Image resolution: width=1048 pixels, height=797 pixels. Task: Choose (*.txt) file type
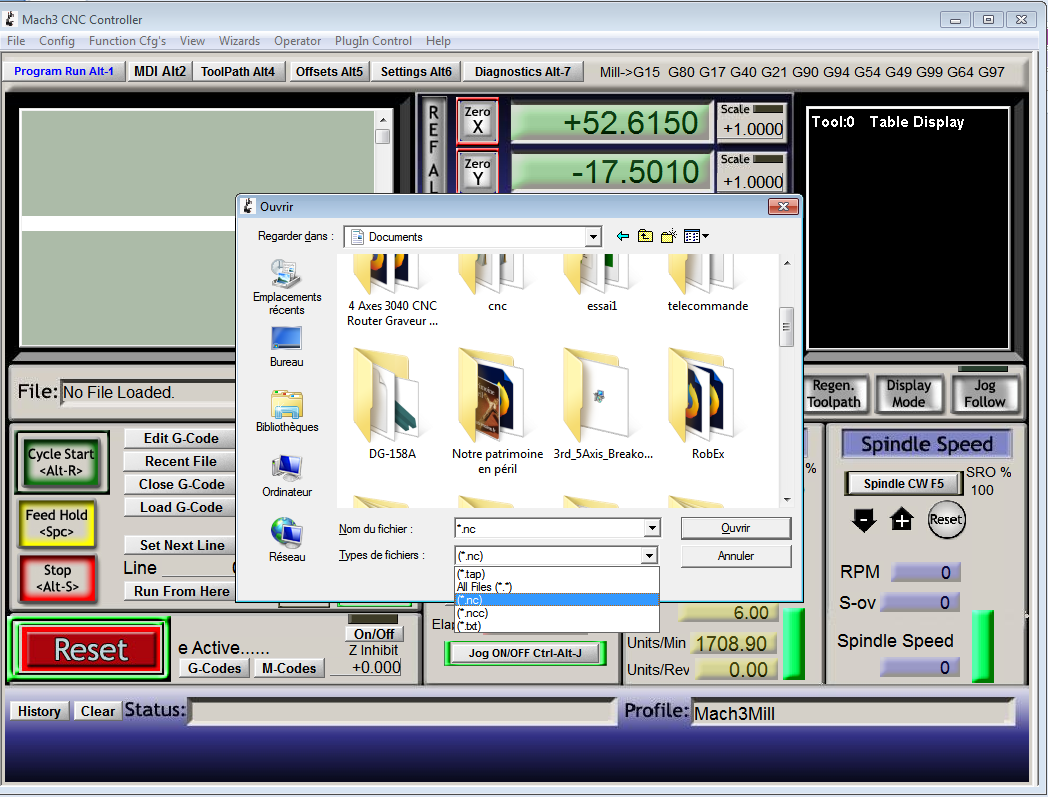556,626
